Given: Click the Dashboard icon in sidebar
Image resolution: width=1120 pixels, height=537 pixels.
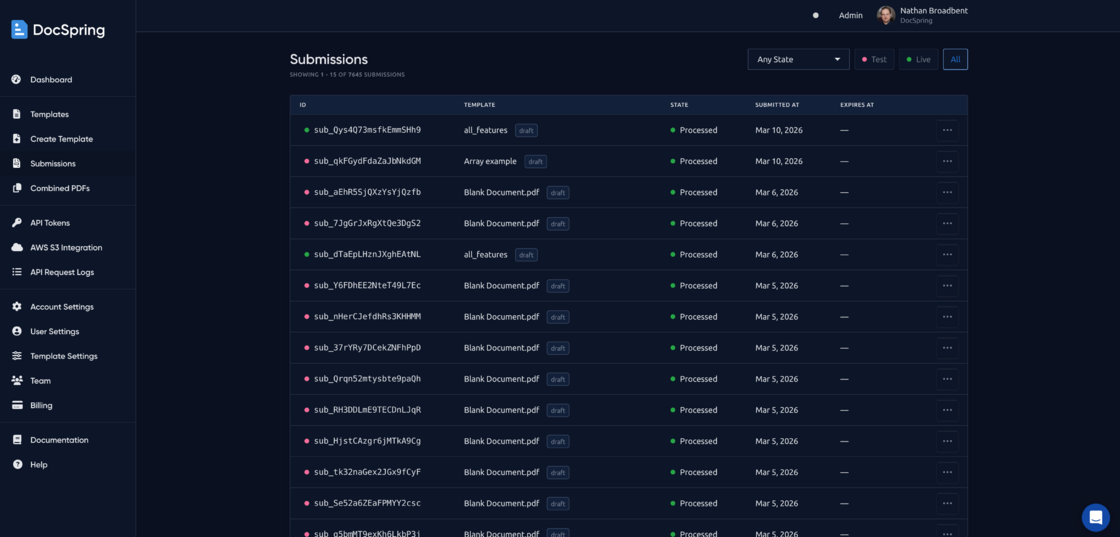Looking at the screenshot, I should coord(17,80).
